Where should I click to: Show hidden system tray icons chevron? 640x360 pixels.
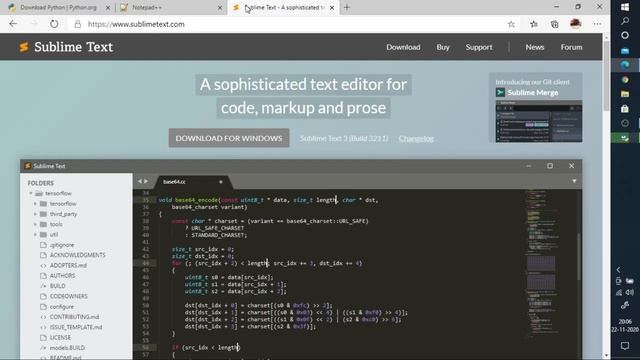click(x=618, y=269)
